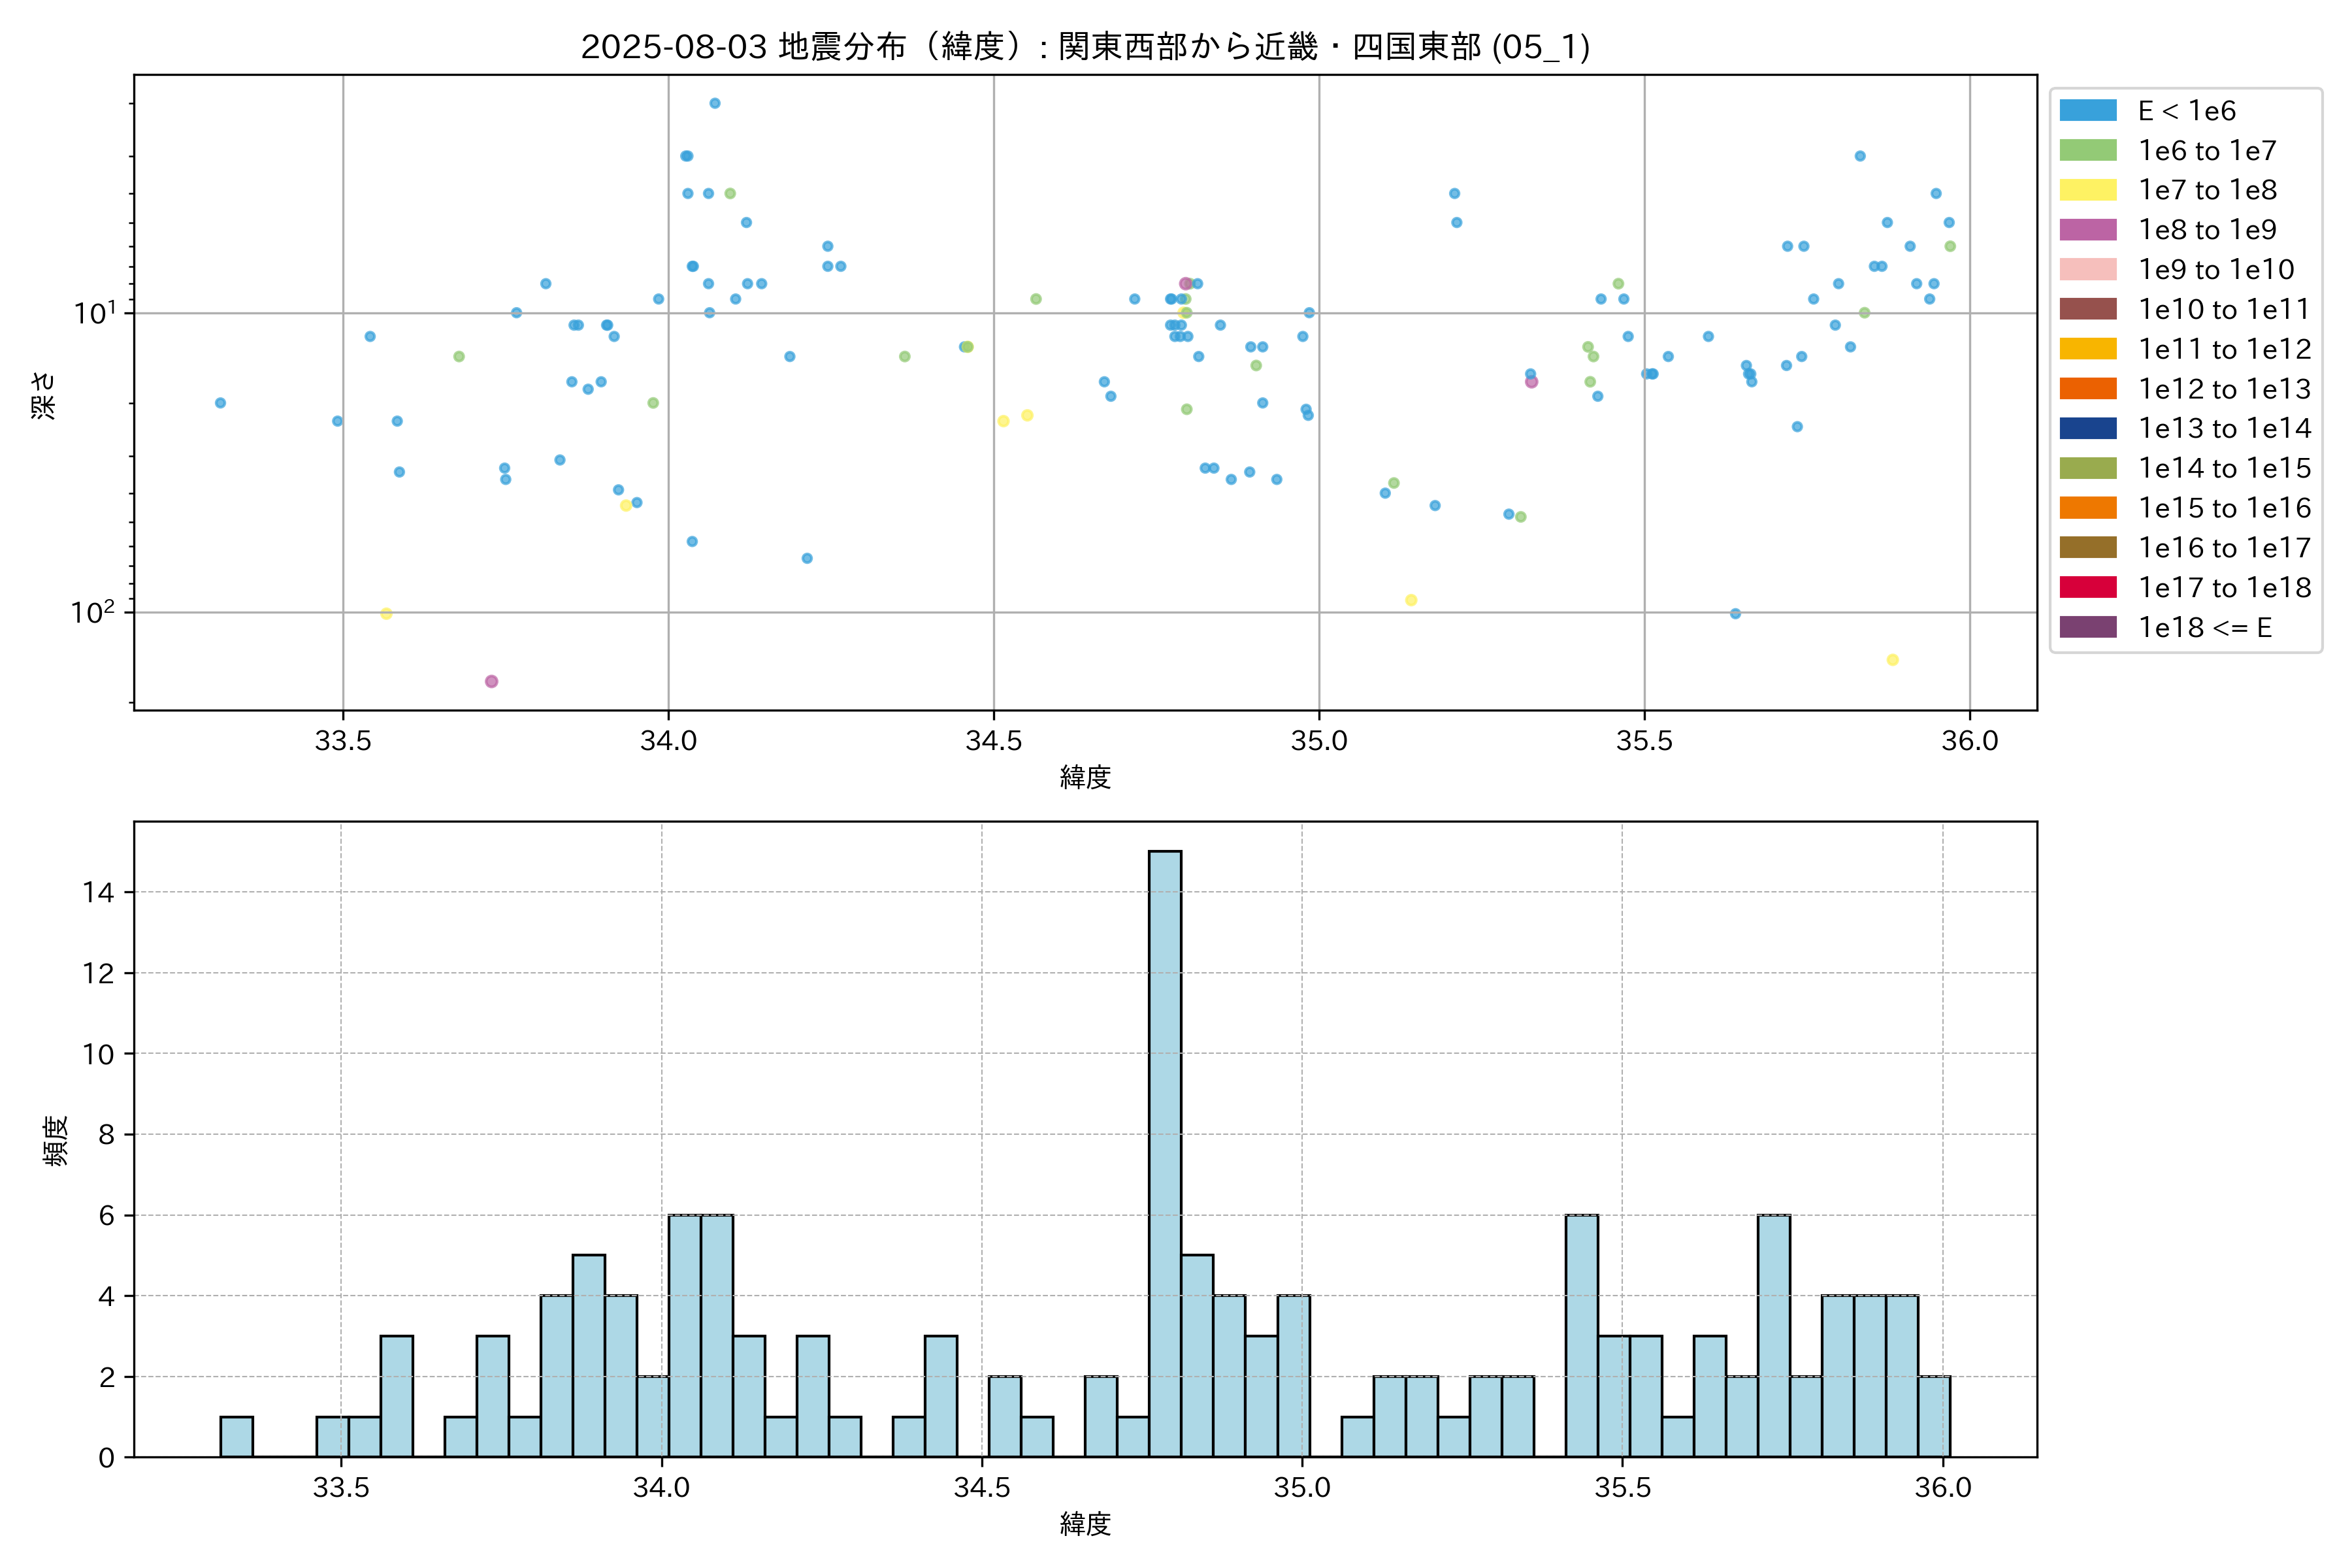This screenshot has height=1568, width=2352.
Task: Click the 1e18 <= E legend label
Action: (2204, 628)
